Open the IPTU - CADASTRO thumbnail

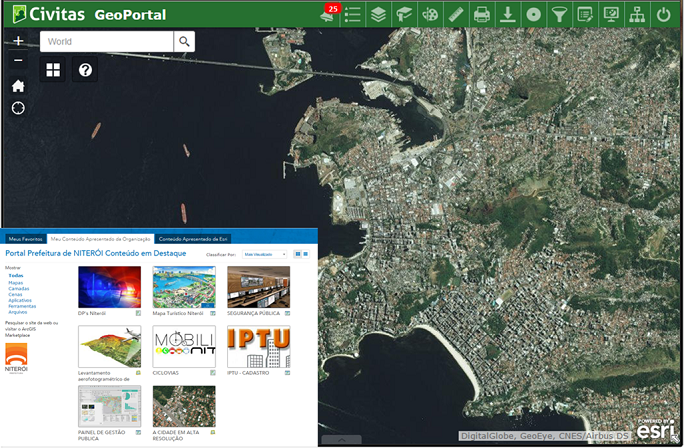[259, 347]
